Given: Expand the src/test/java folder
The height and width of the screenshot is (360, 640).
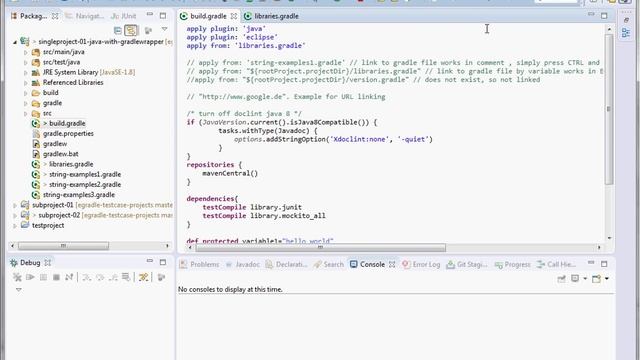Looking at the screenshot, I should 25,62.
